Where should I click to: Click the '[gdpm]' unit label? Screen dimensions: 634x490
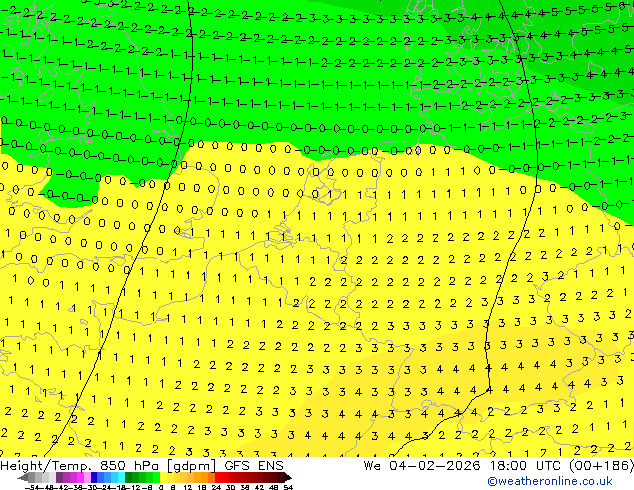192,466
